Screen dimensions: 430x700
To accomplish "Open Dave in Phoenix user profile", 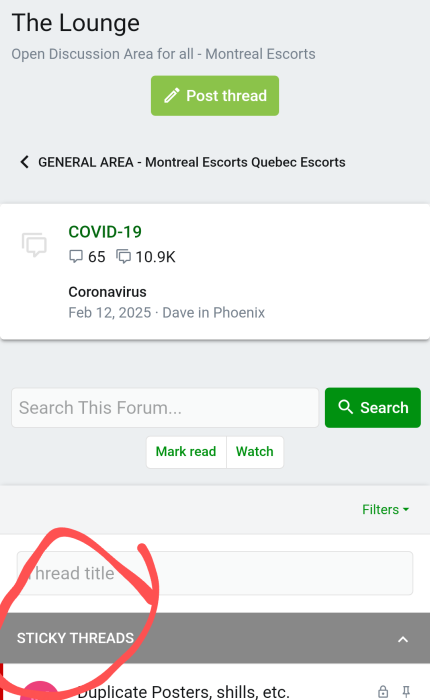I will coord(213,312).
